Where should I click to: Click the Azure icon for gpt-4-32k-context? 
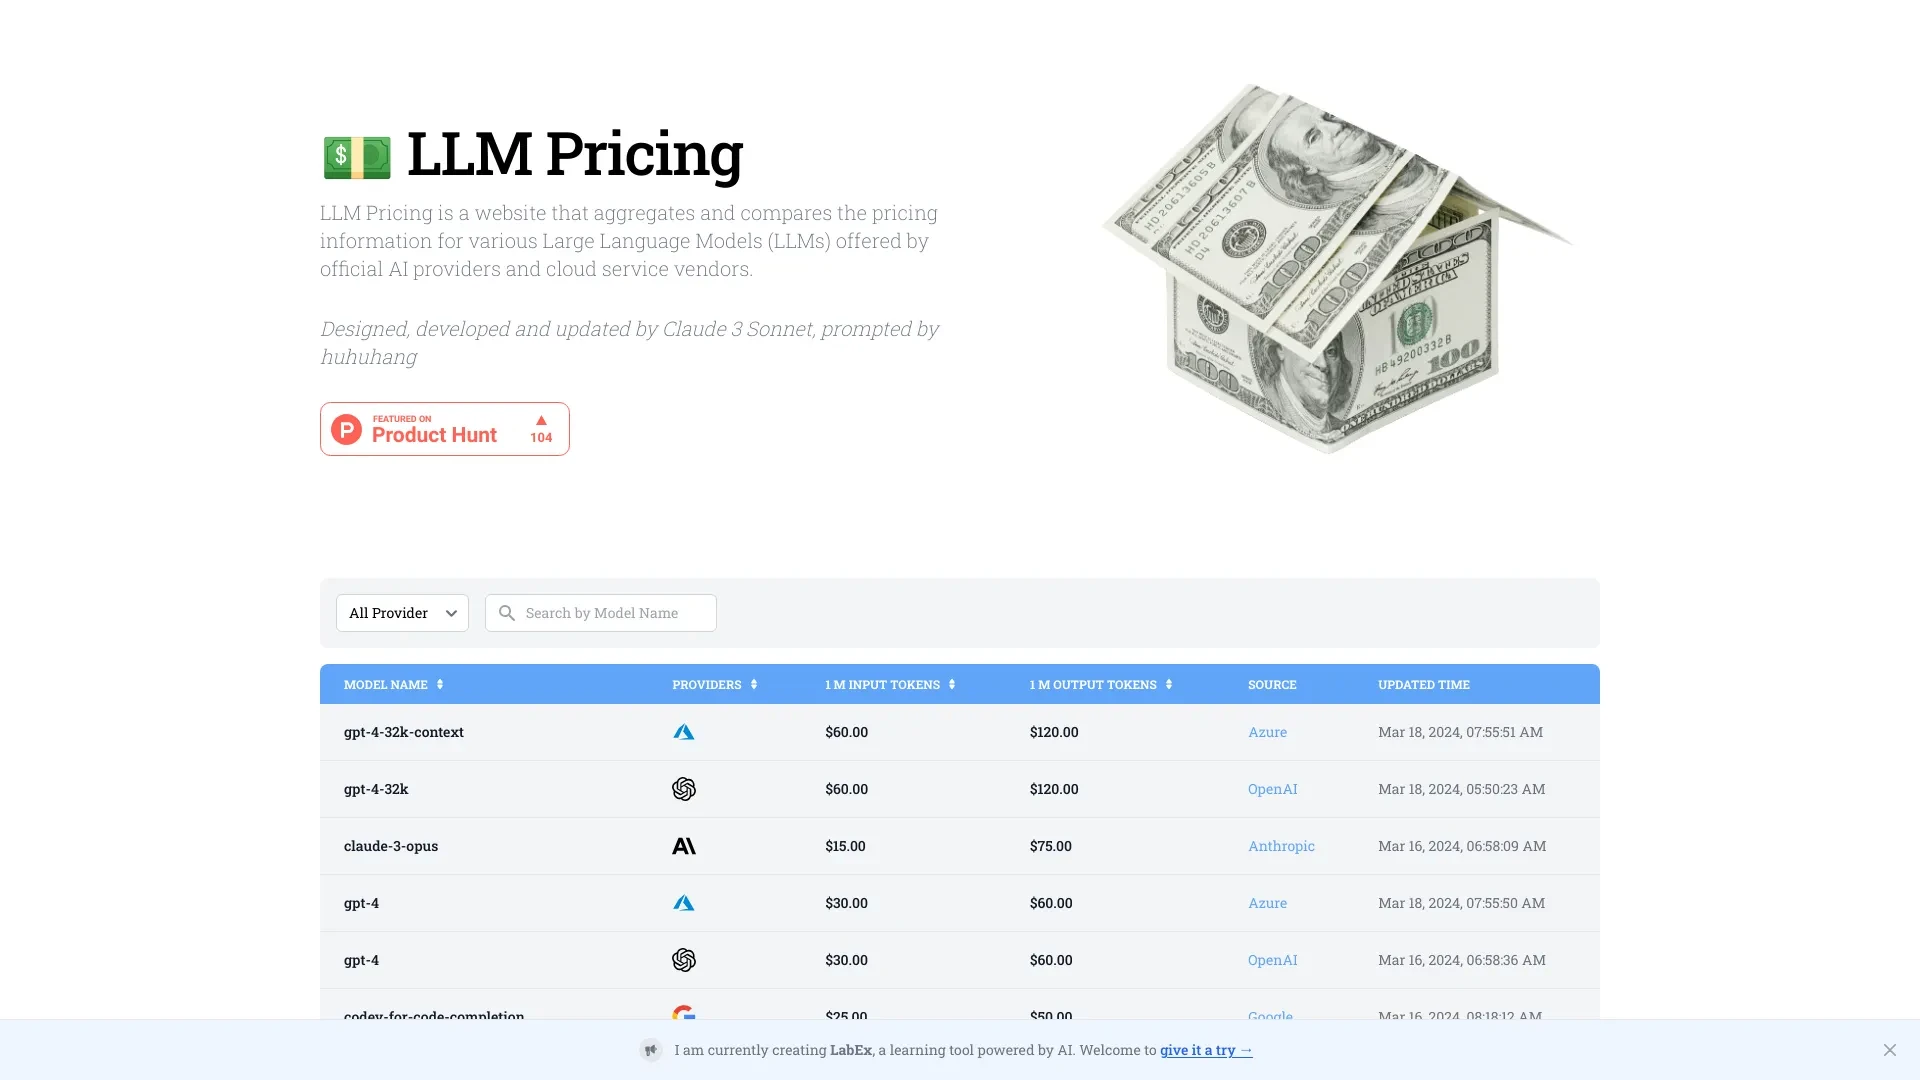(x=683, y=732)
